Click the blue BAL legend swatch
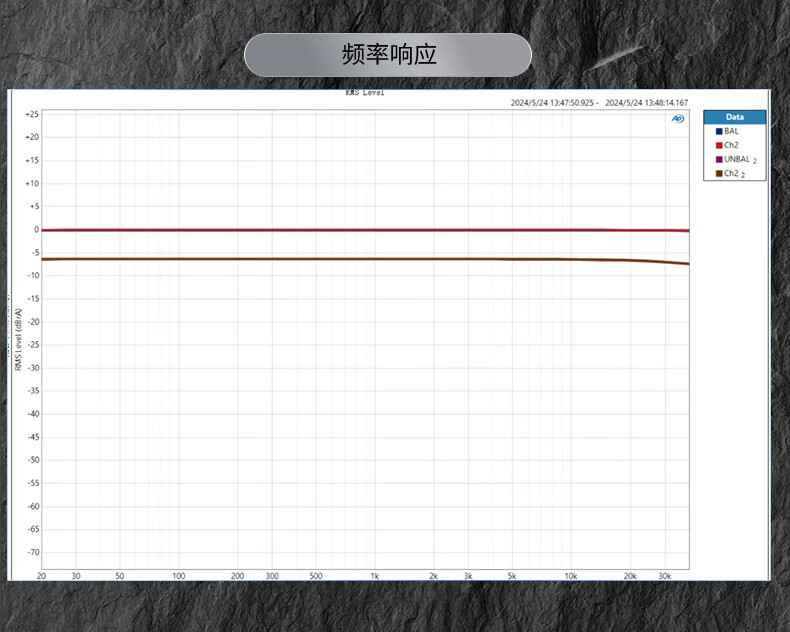Screen dimensions: 790x632 pyautogui.click(x=719, y=131)
